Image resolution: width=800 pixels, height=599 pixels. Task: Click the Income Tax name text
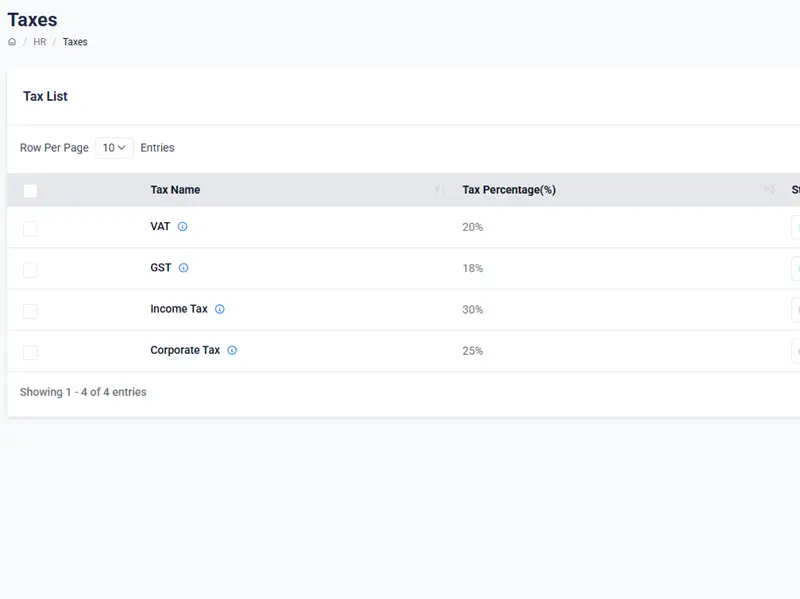pos(179,309)
